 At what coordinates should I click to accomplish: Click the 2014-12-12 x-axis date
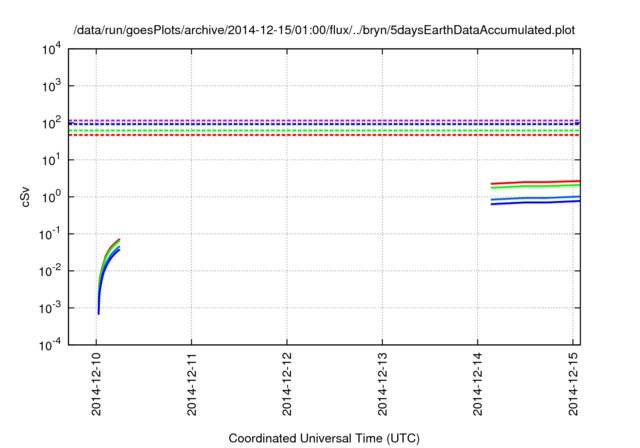pyautogui.click(x=287, y=384)
